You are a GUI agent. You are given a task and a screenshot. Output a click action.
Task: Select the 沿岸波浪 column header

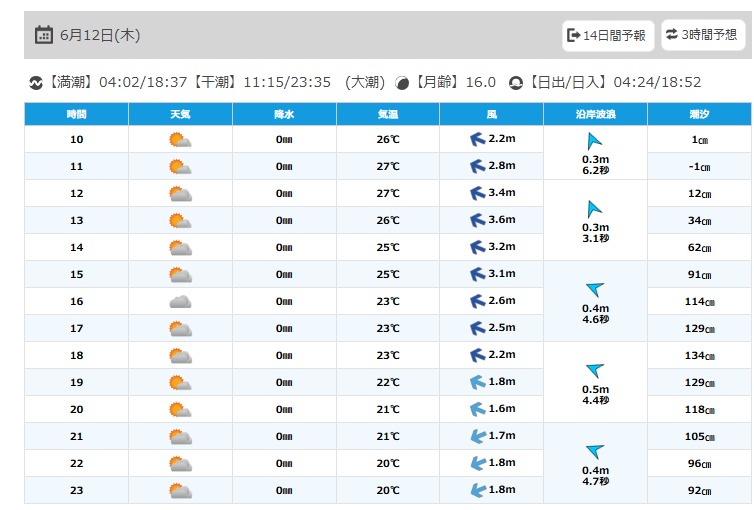click(595, 114)
